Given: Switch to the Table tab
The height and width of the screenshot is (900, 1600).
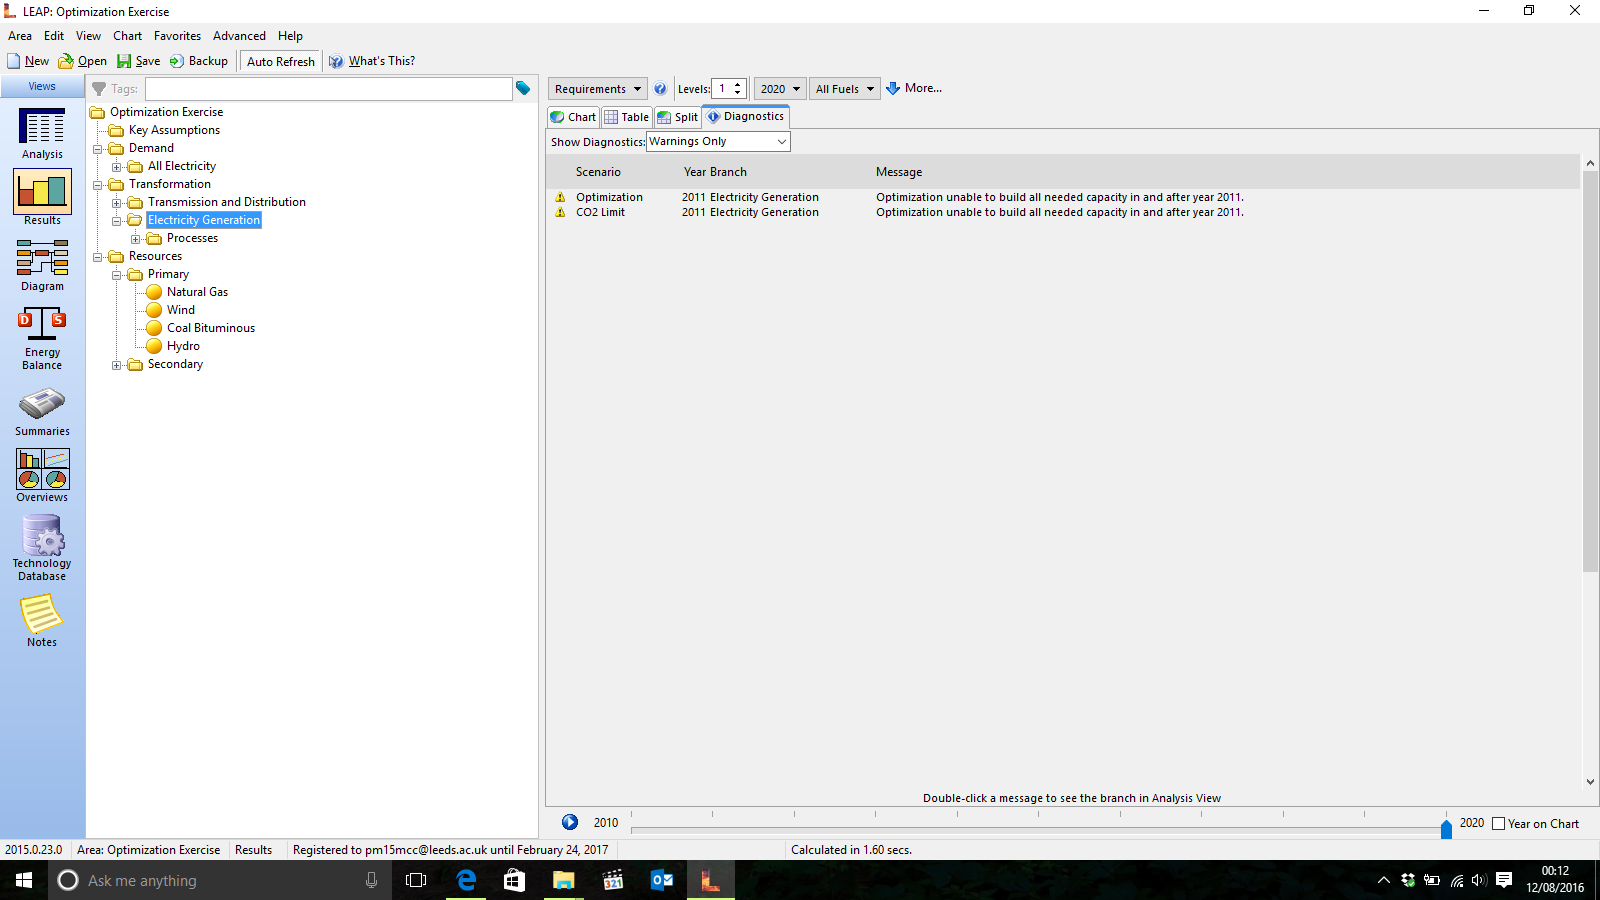Looking at the screenshot, I should (626, 117).
